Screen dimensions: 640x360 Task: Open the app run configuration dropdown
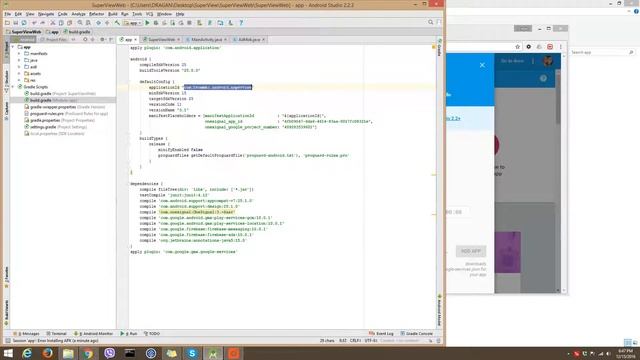pos(132,23)
